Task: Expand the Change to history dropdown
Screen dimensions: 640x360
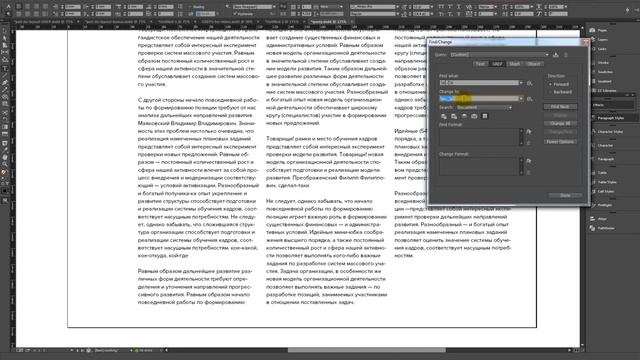Action: click(521, 99)
